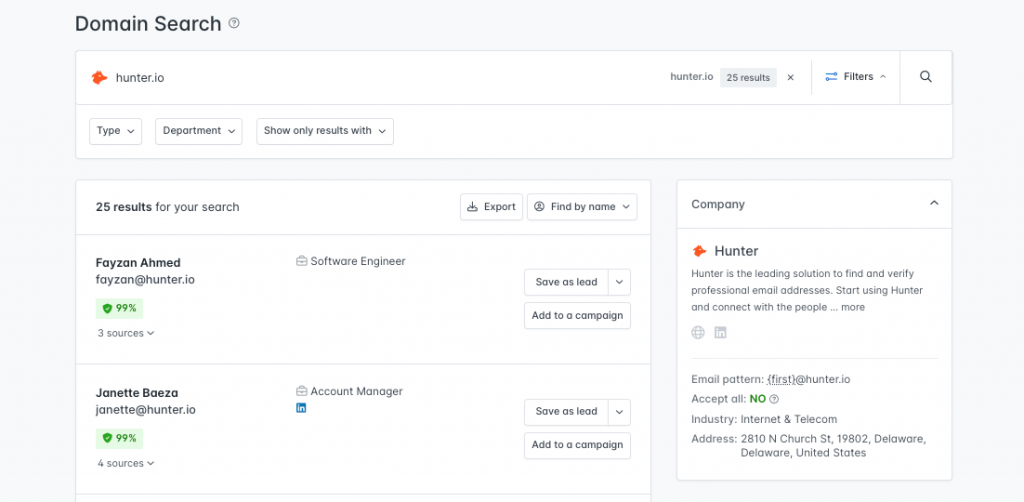This screenshot has width=1024, height=502.
Task: Click the 25 results badge in search bar
Action: coord(748,78)
